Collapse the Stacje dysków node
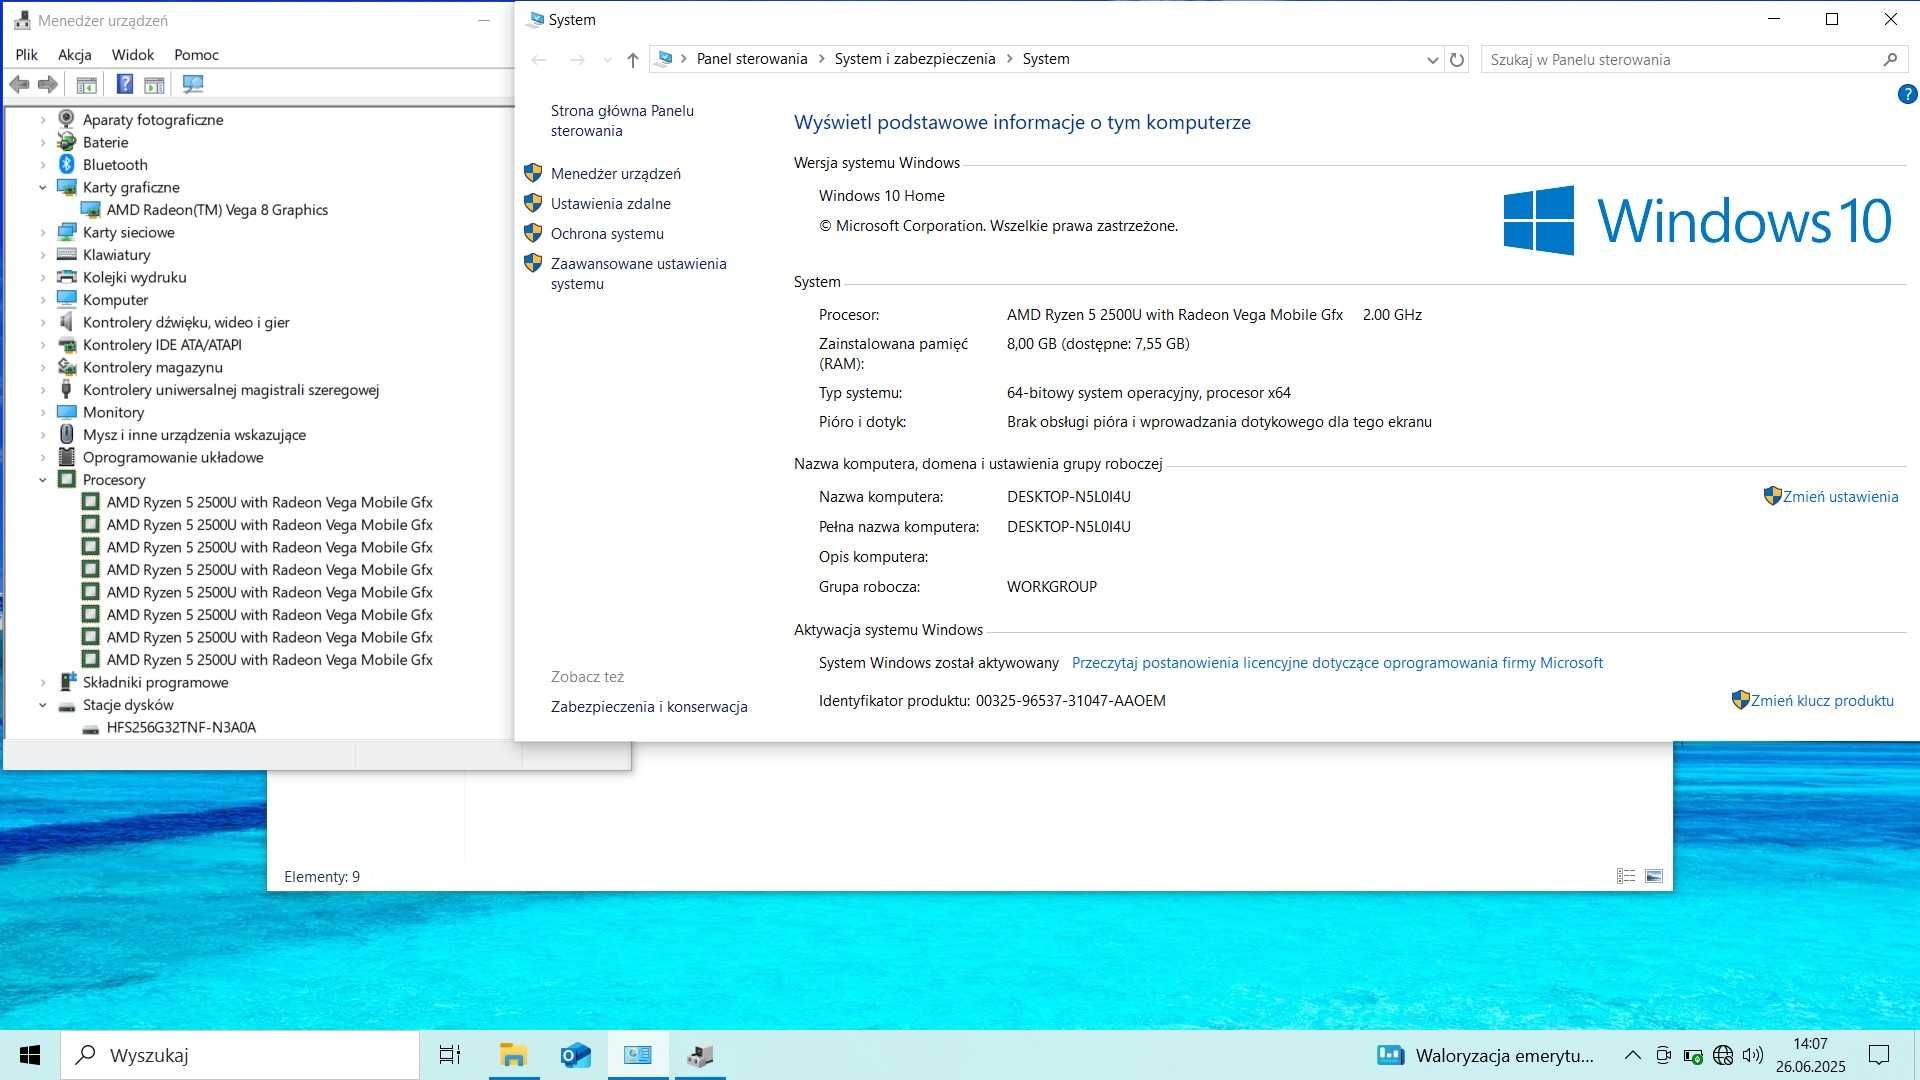The height and width of the screenshot is (1080, 1920). tap(43, 705)
